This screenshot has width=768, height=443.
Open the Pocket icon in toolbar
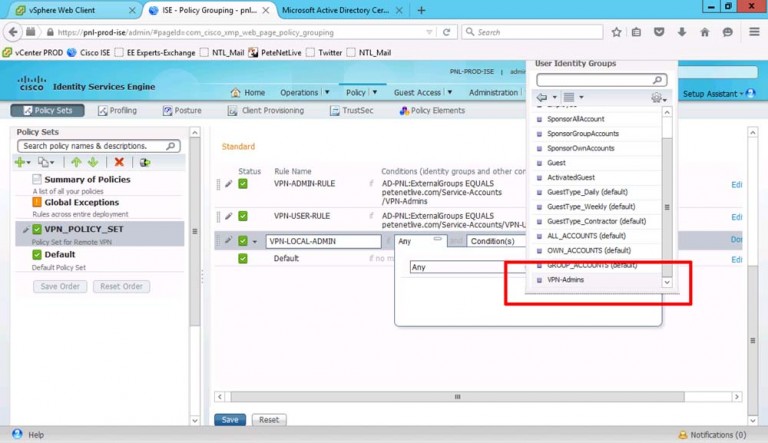659,32
